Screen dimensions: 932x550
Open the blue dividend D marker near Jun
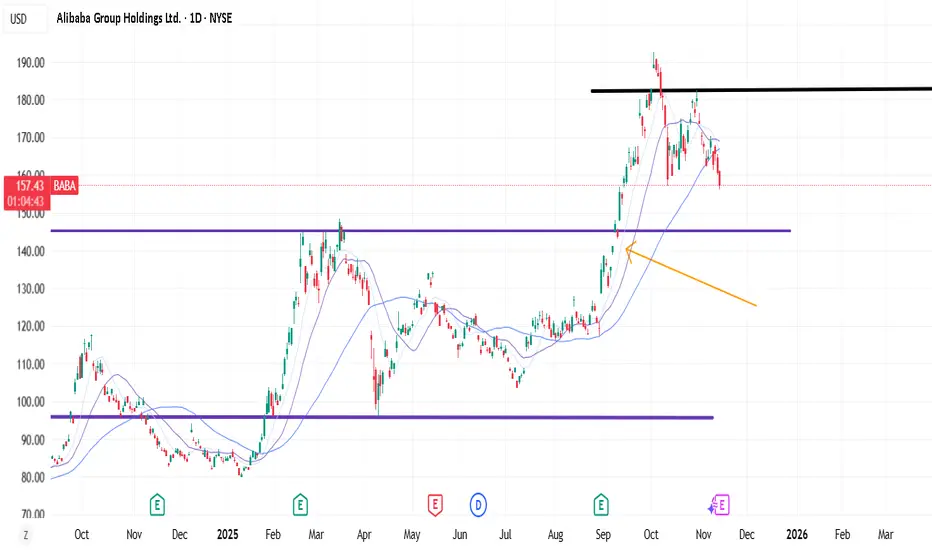coord(478,505)
